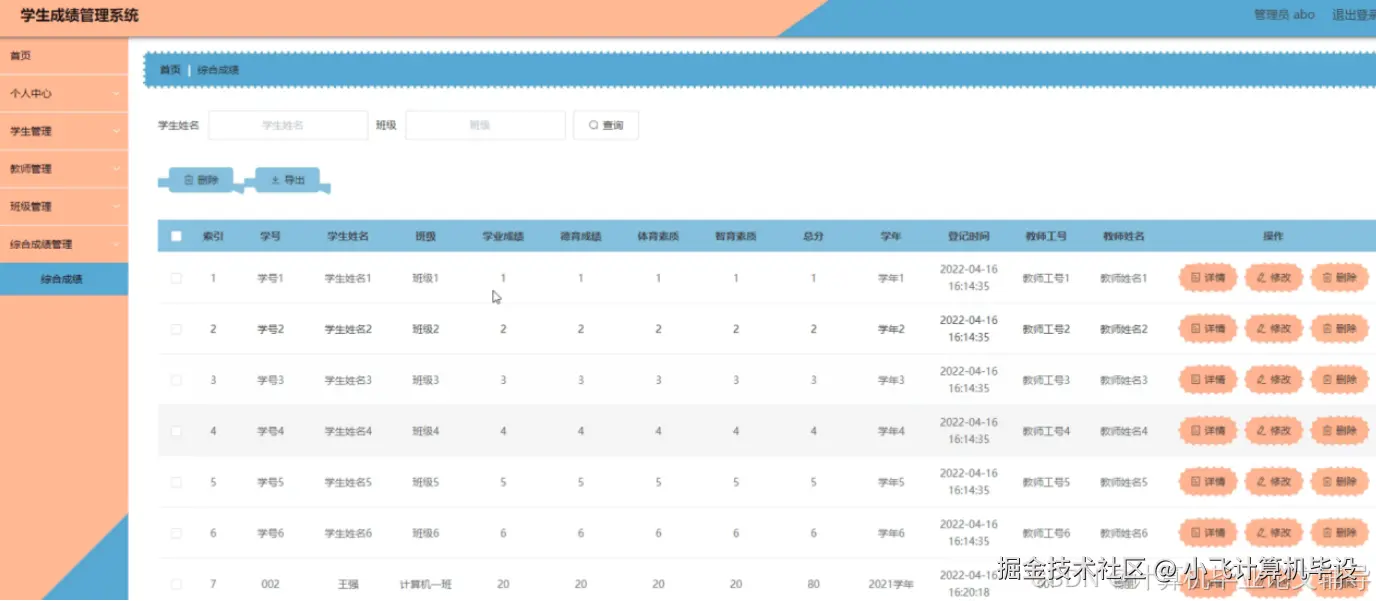Check the box for row 002 王强
Screen dimensions: 1376x601
[x=176, y=584]
